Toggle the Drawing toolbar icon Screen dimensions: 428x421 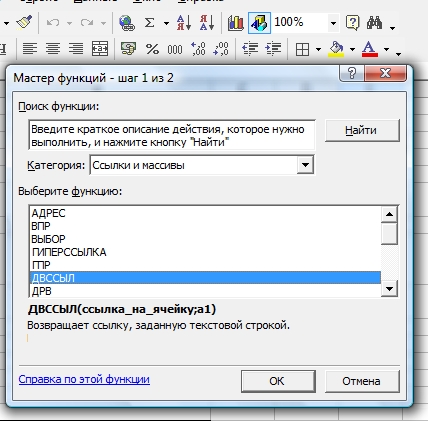coord(259,23)
